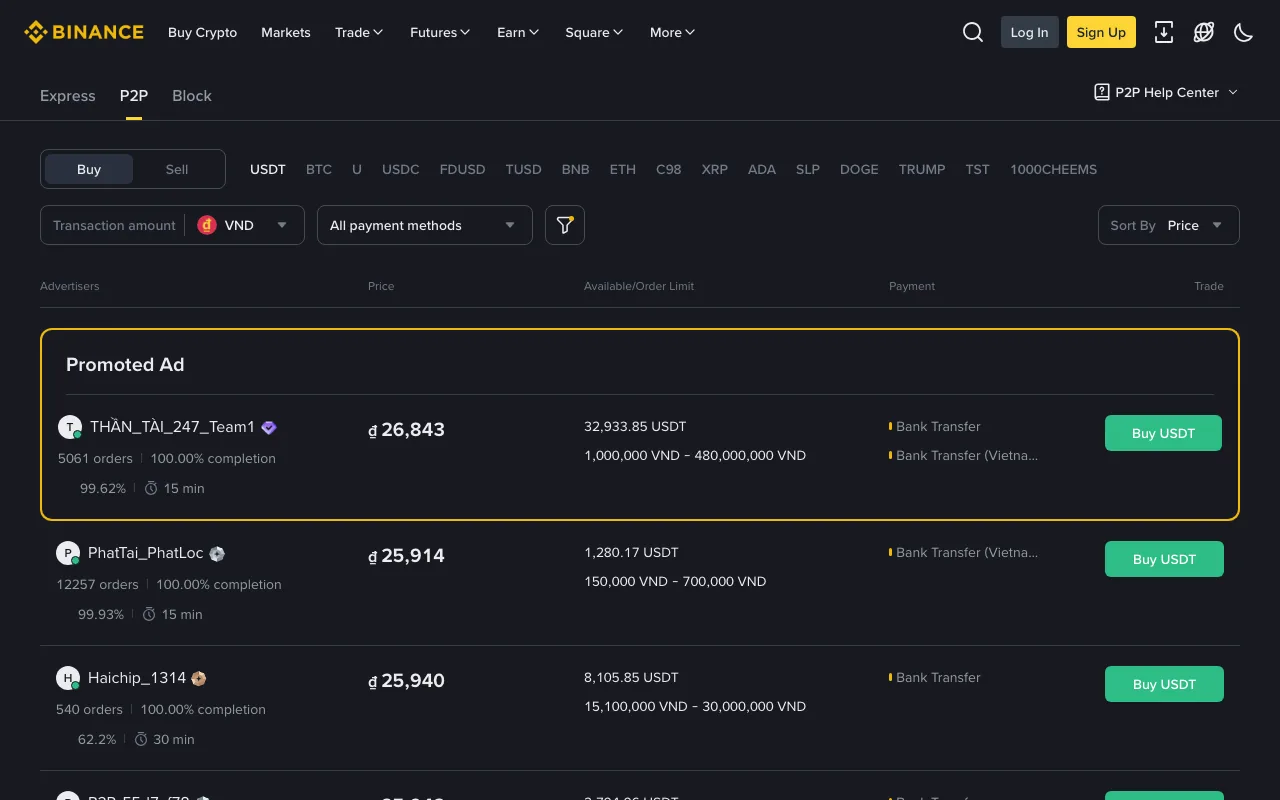Open the filter funnel icon
The width and height of the screenshot is (1280, 800).
(565, 225)
